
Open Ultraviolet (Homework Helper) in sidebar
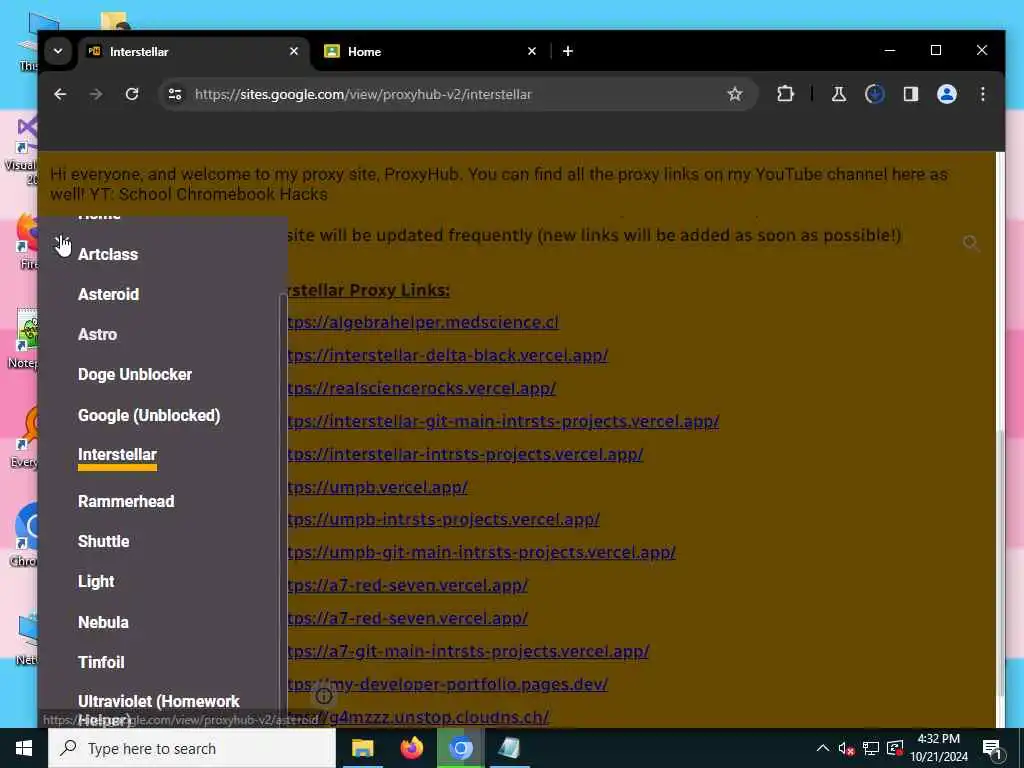tap(159, 709)
